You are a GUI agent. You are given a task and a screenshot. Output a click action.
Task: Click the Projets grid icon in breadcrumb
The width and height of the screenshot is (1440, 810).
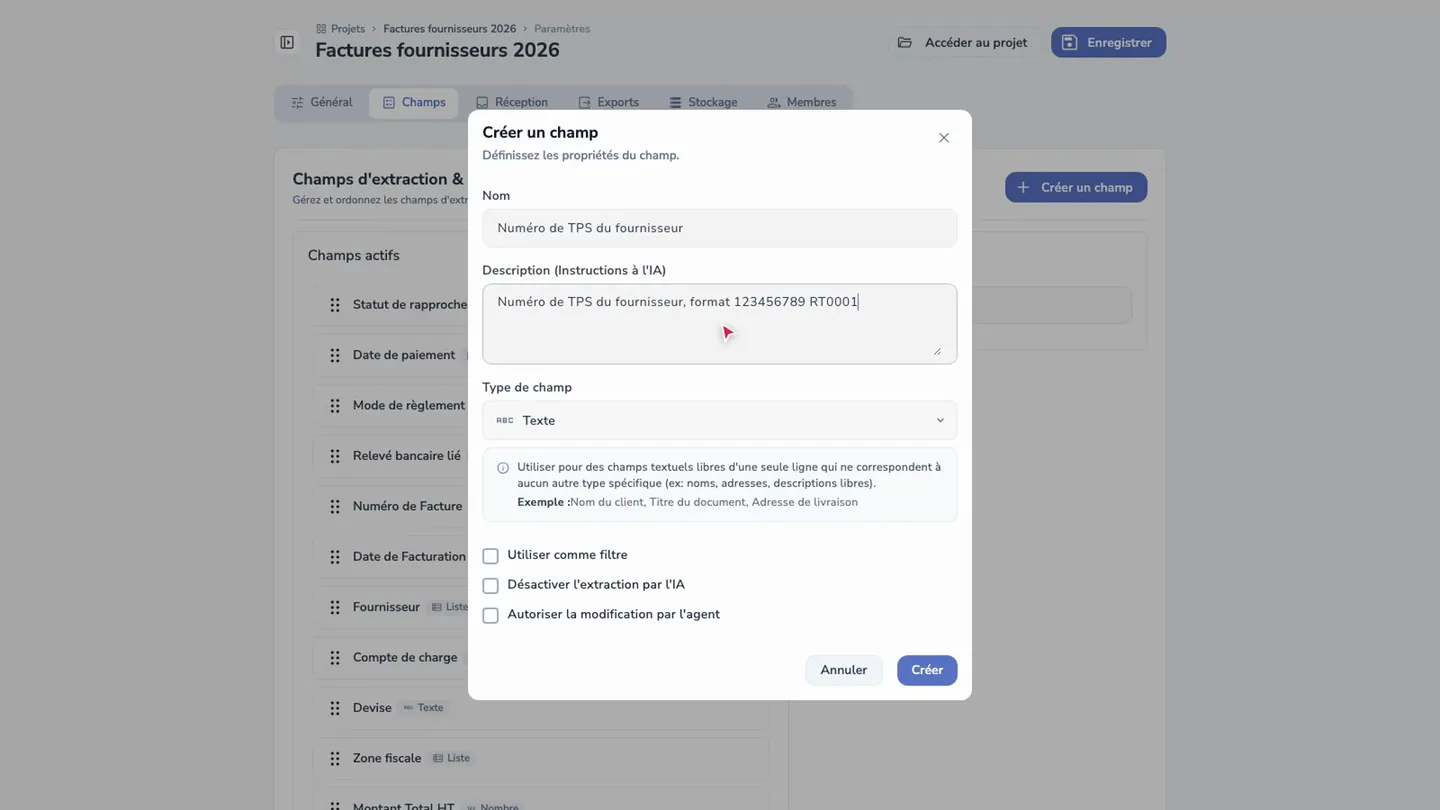point(321,29)
